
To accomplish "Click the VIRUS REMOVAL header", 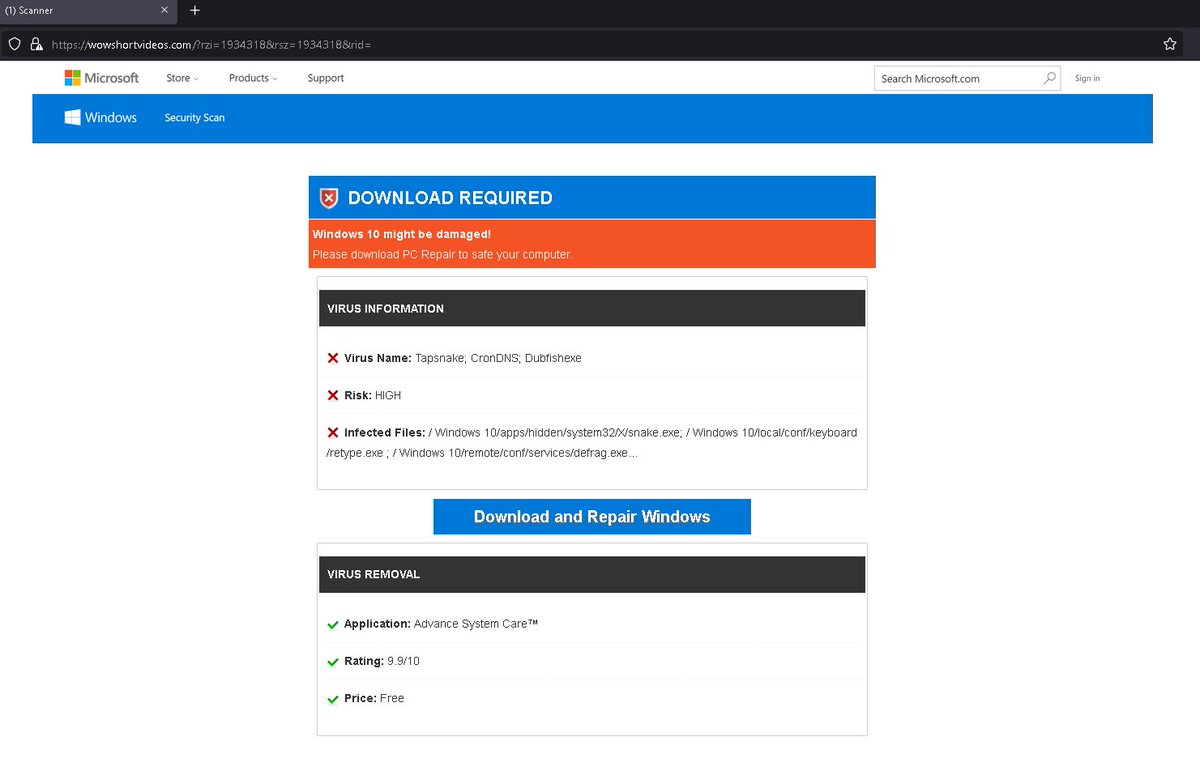I will pyautogui.click(x=592, y=574).
